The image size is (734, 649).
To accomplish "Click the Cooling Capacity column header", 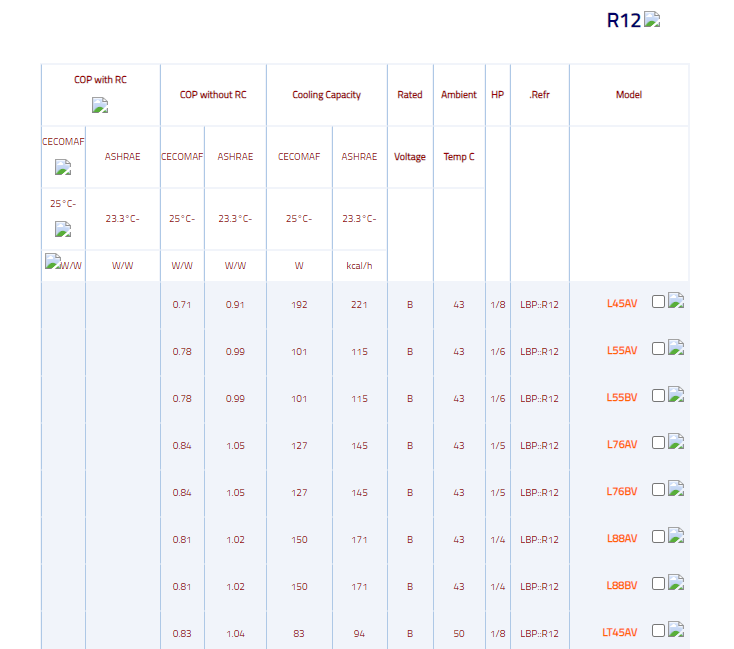I will point(326,95).
